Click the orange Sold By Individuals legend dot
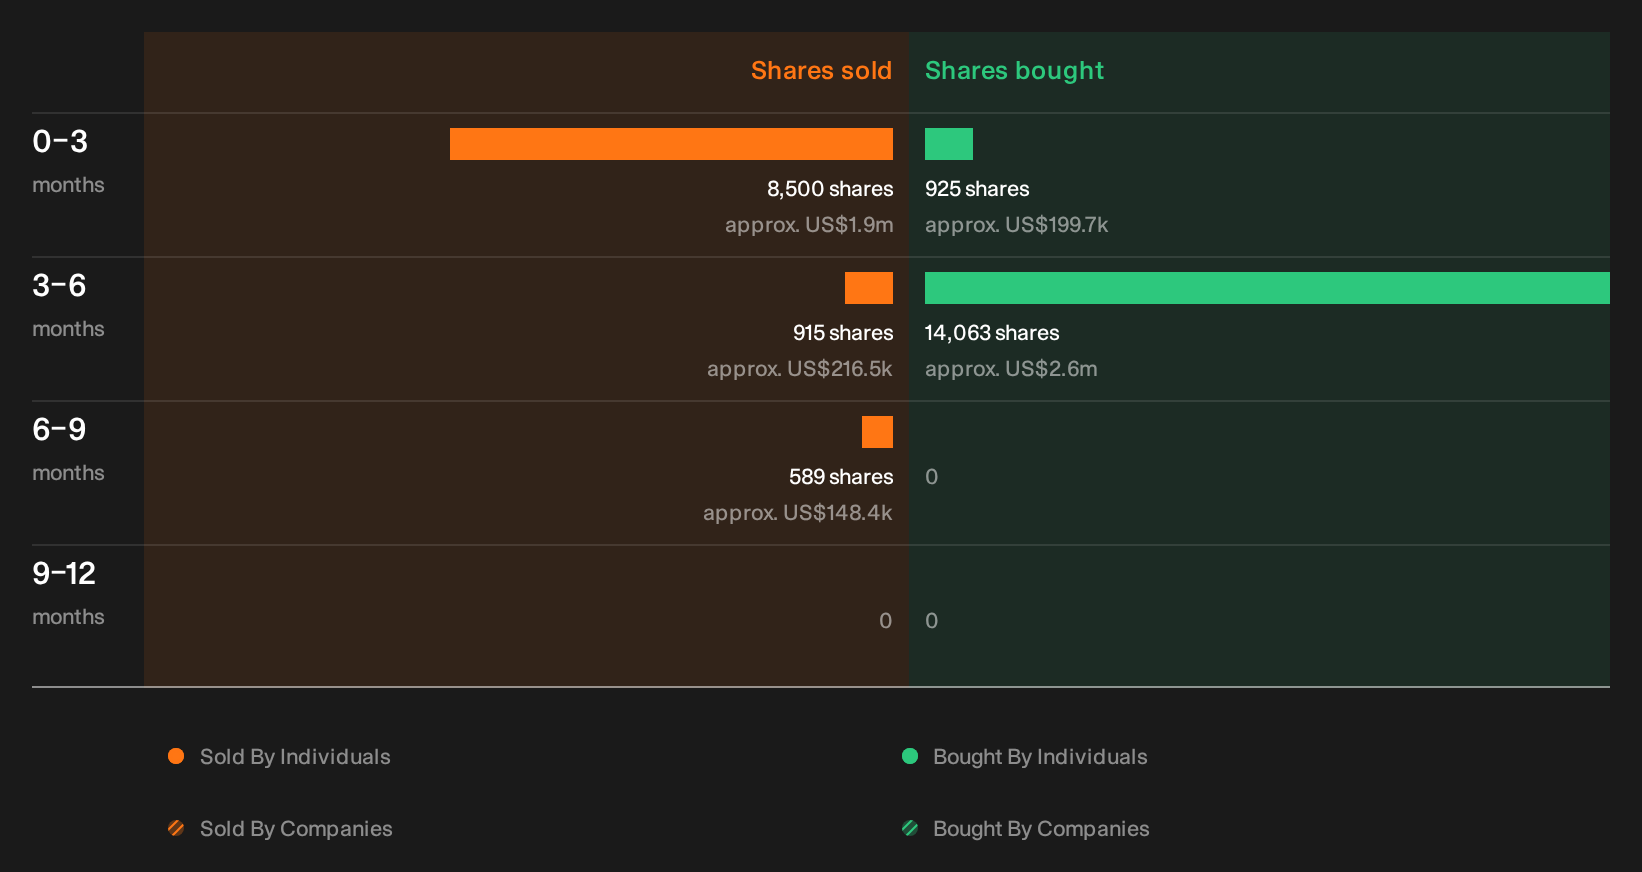Image resolution: width=1642 pixels, height=872 pixels. tap(176, 756)
